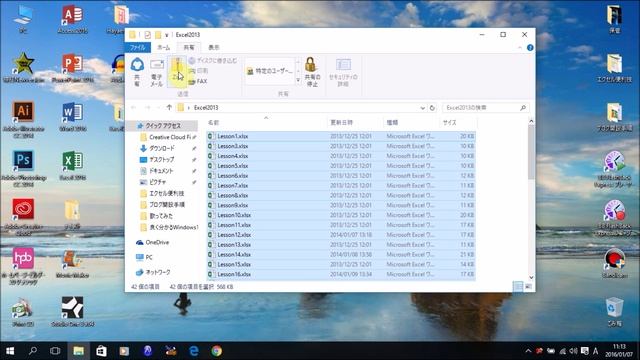Switch to the Share (共有) tab
640x360 pixels.
coord(189,47)
